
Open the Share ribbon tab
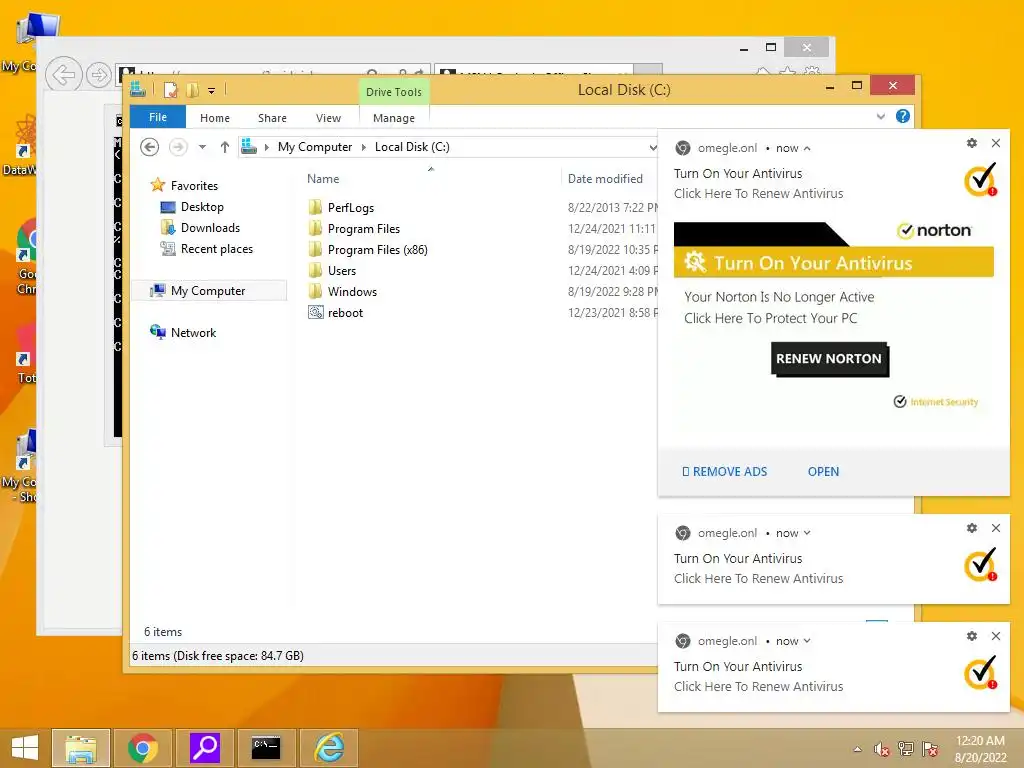click(272, 118)
